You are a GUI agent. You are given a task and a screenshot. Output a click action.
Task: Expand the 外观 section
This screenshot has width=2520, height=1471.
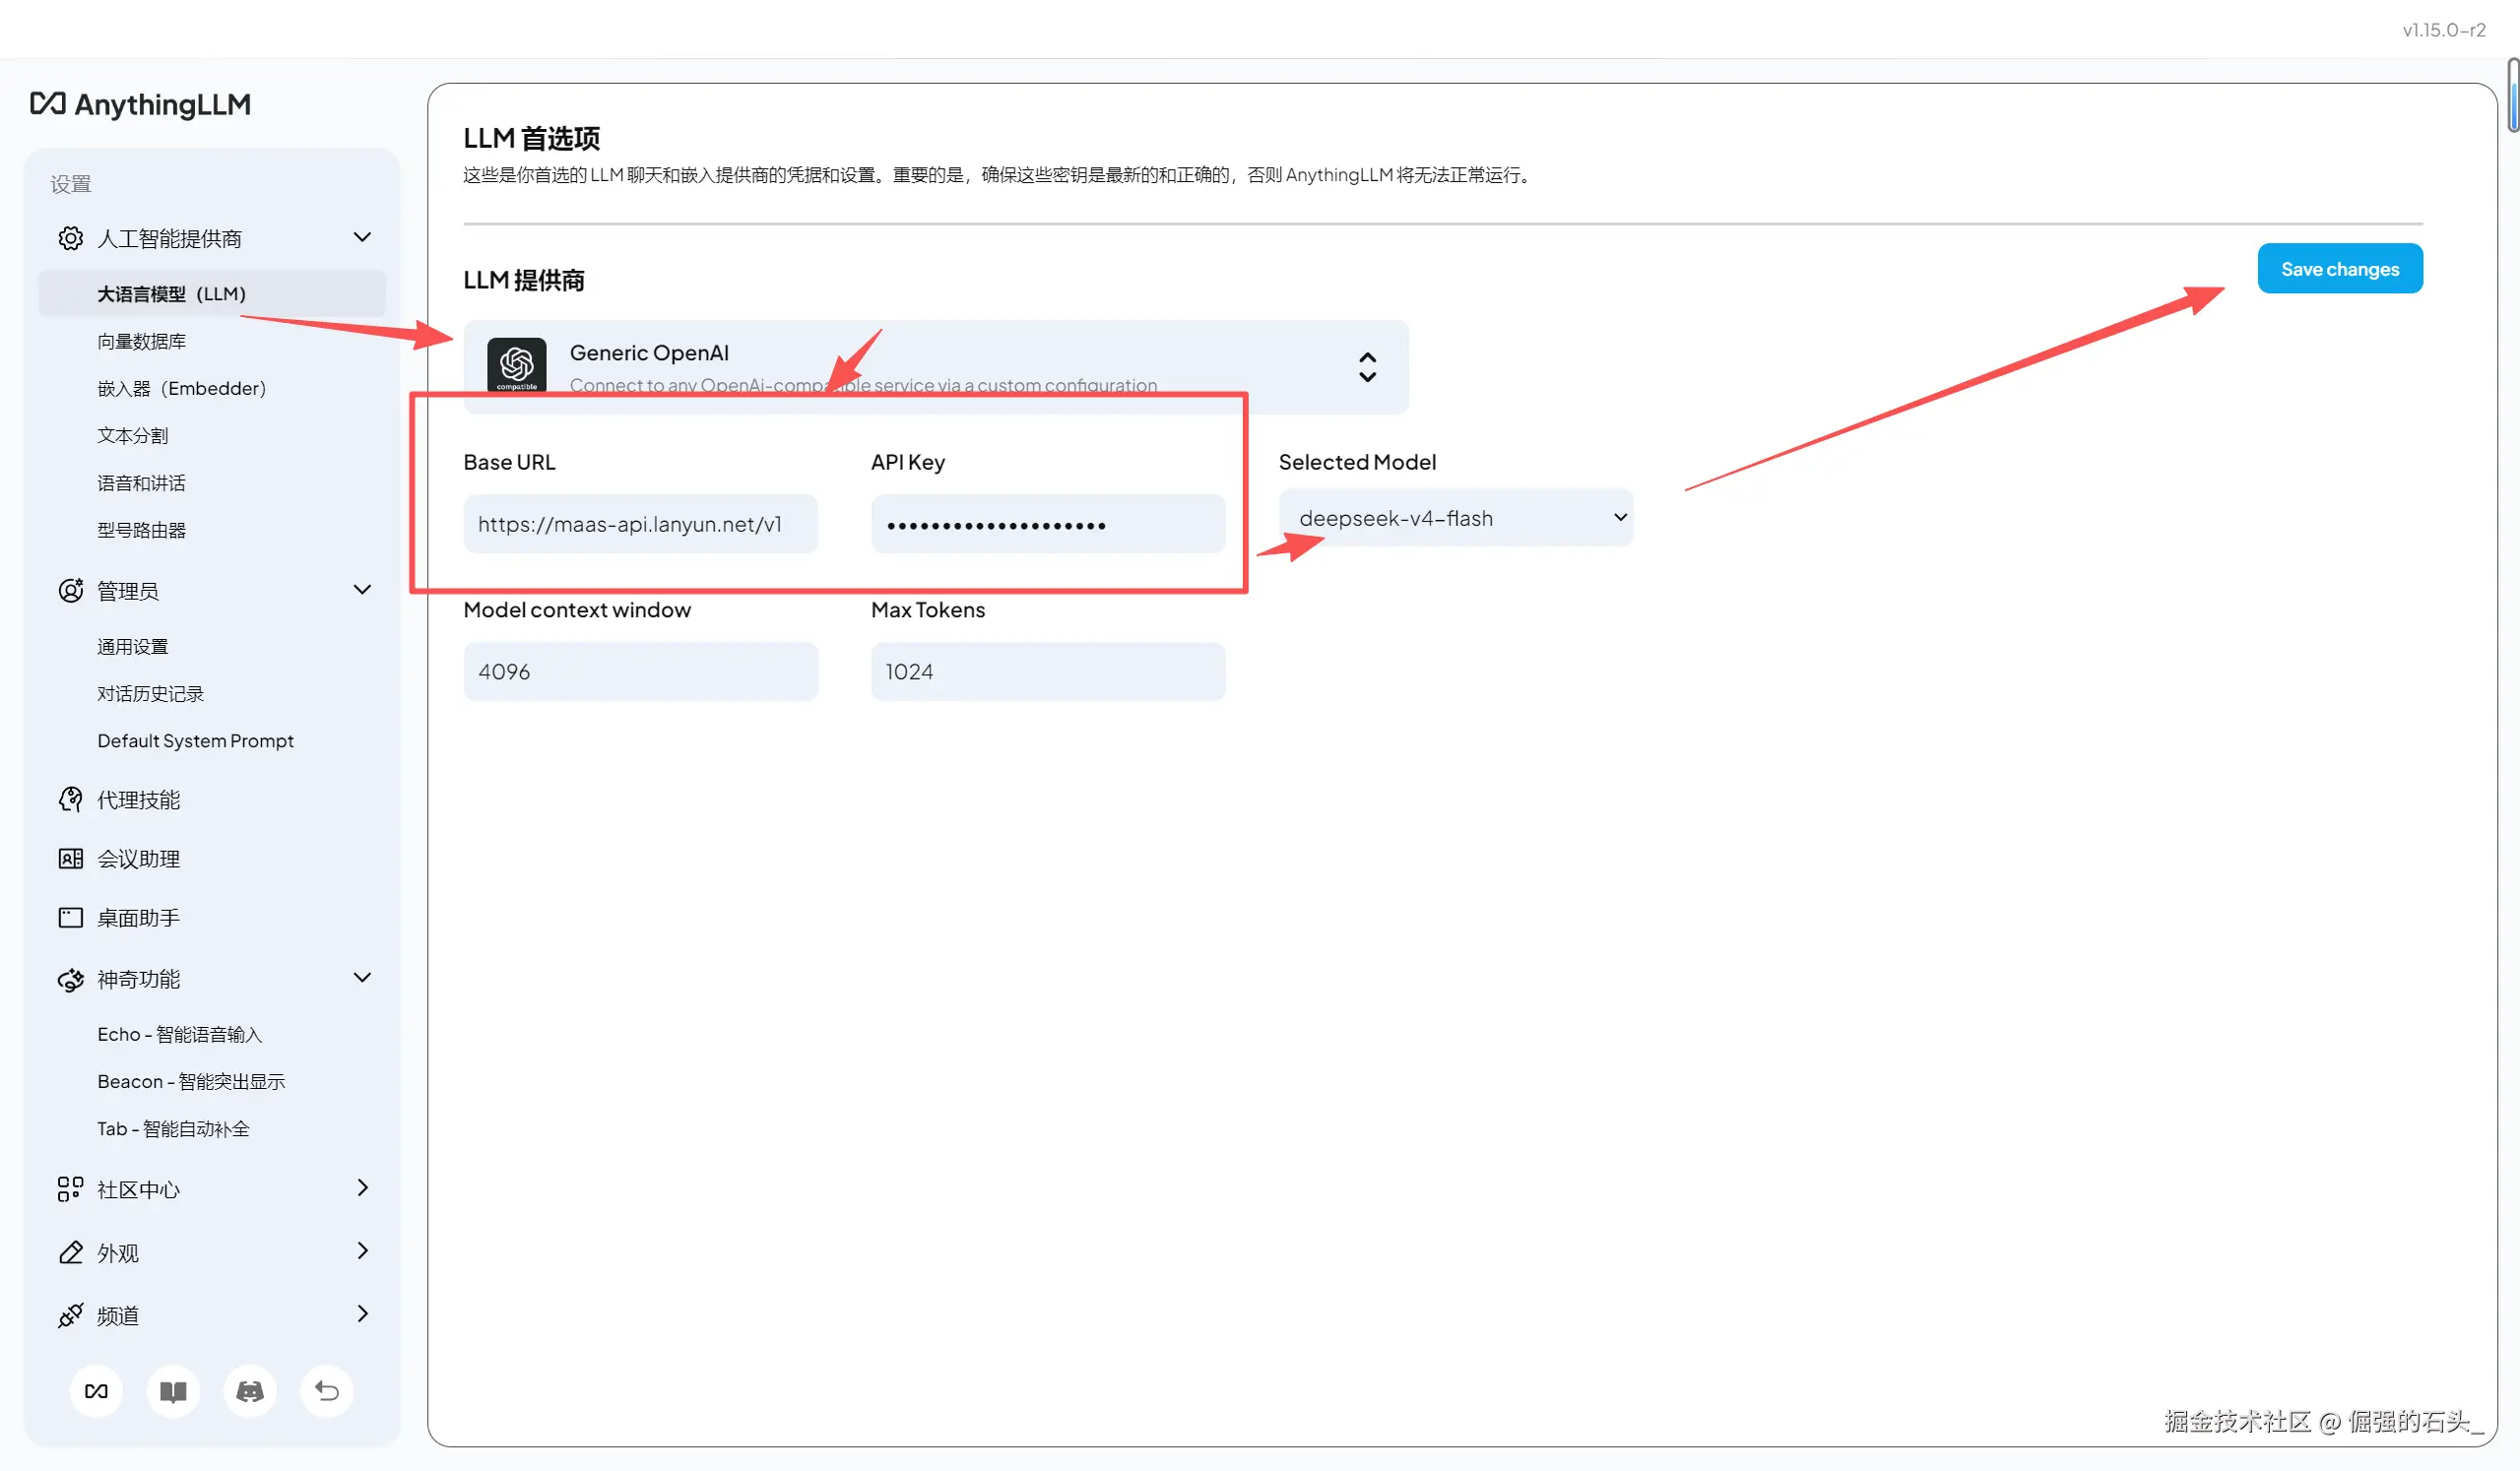362,1250
